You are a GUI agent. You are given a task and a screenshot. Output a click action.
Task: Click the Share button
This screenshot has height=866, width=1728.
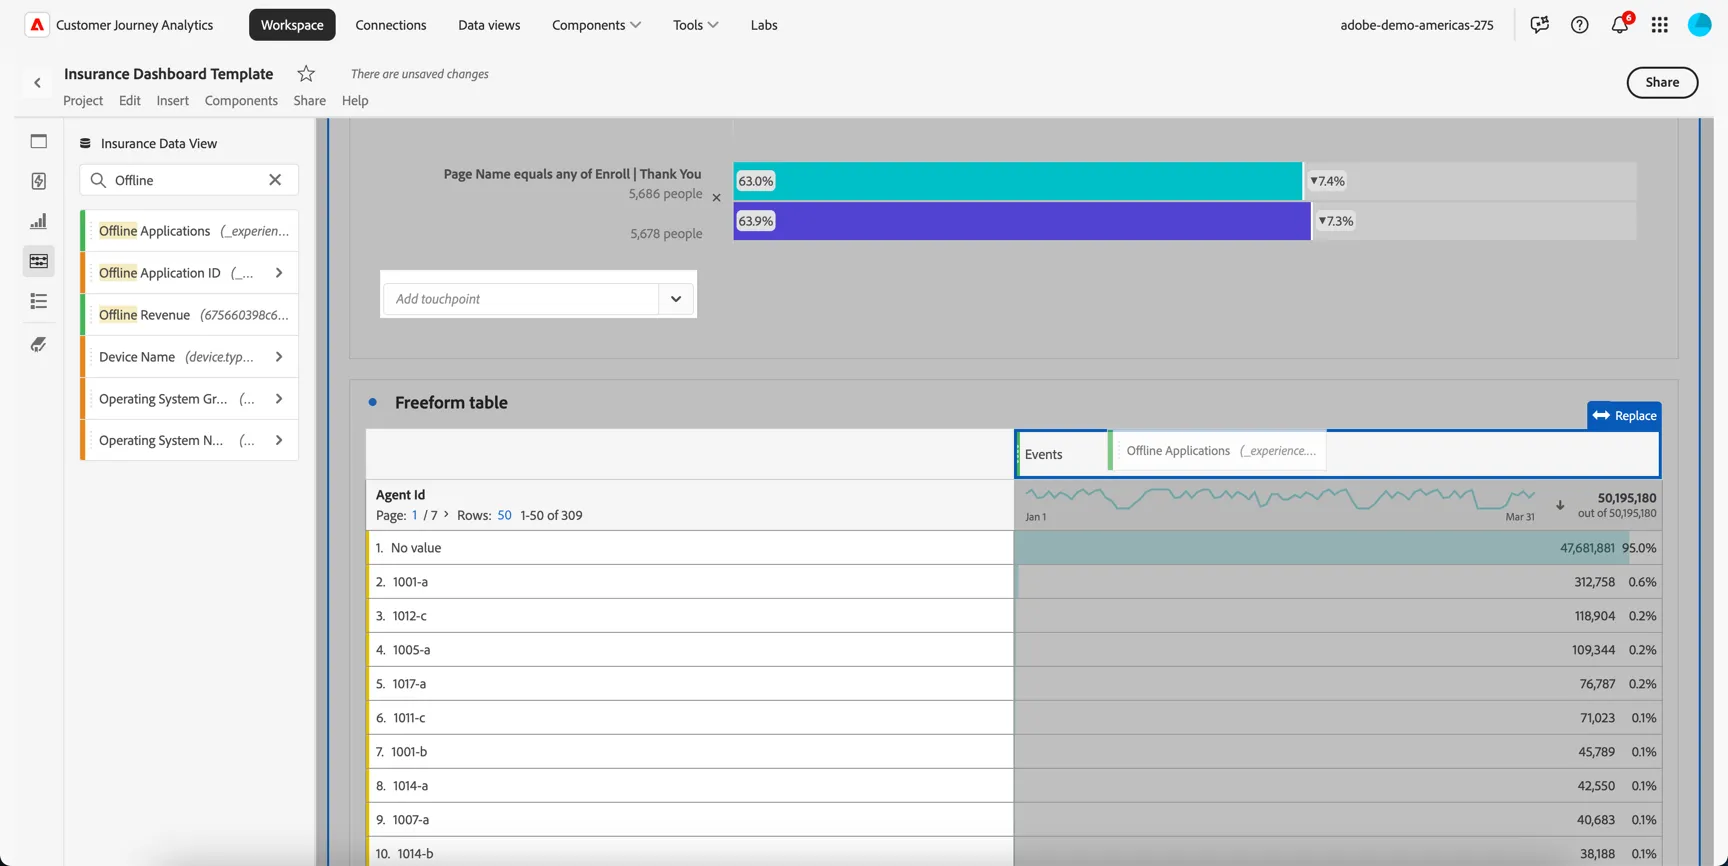(1662, 82)
